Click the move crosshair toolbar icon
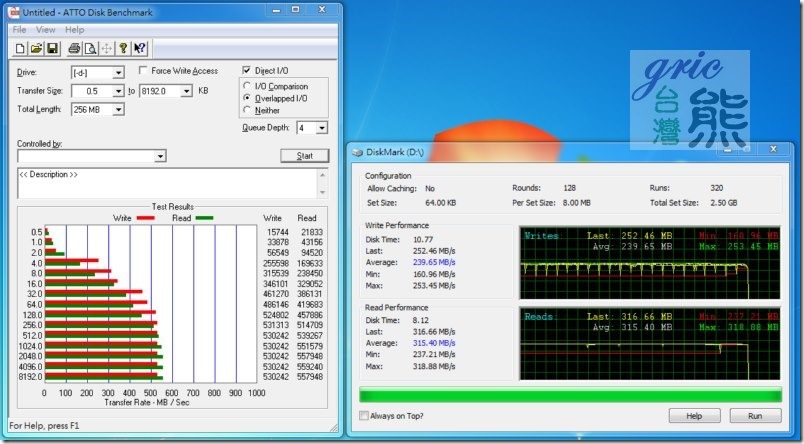Viewport: 804px width, 444px height. click(106, 48)
